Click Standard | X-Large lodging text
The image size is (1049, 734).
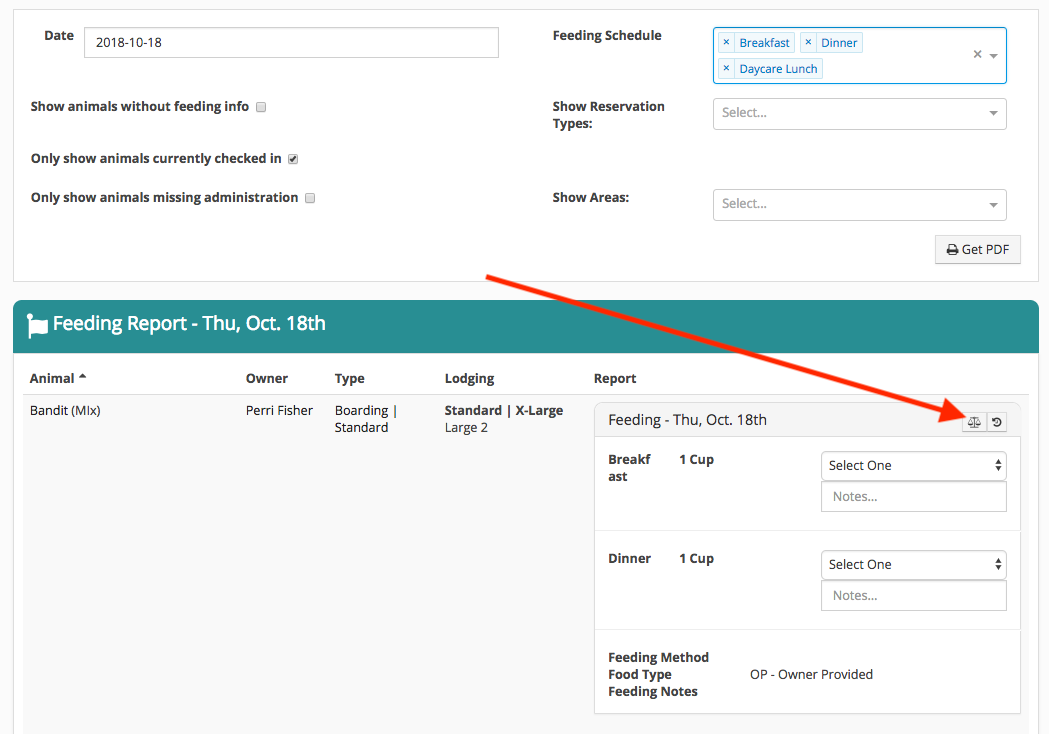pyautogui.click(x=504, y=410)
